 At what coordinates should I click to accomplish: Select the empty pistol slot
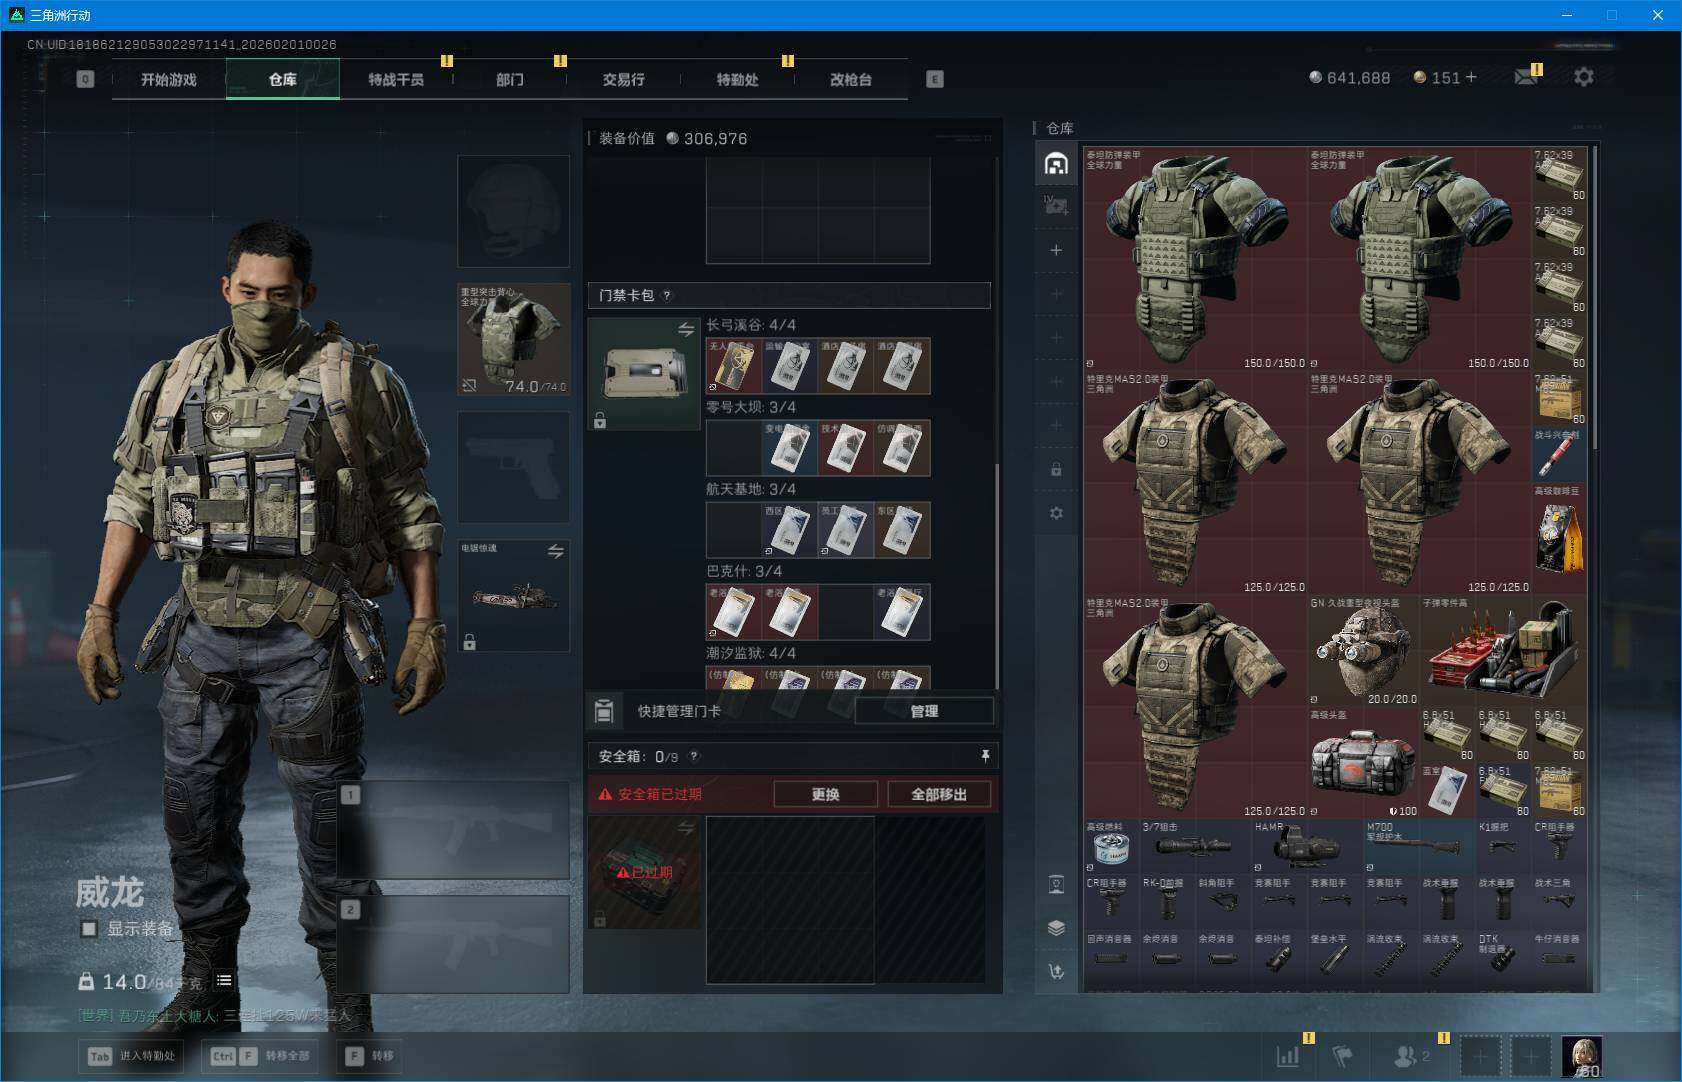[x=514, y=467]
